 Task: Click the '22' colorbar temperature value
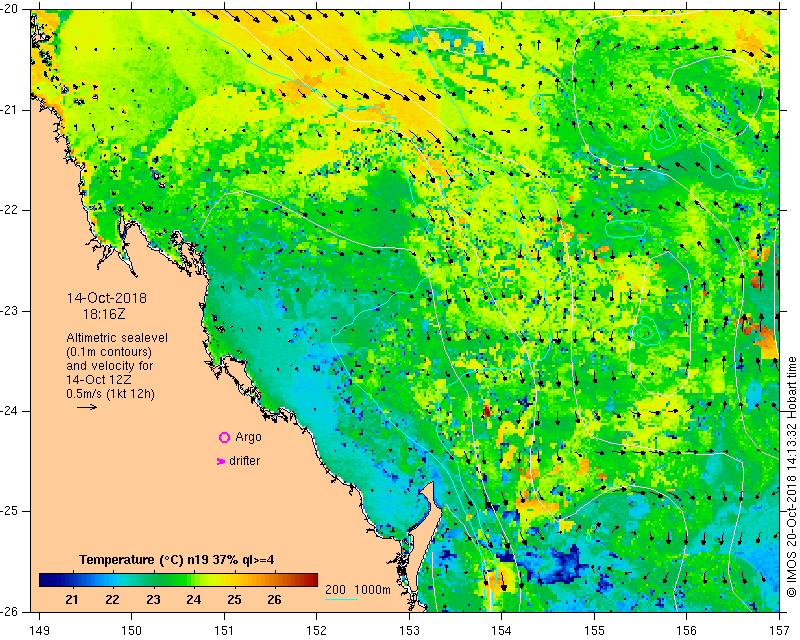[x=112, y=600]
